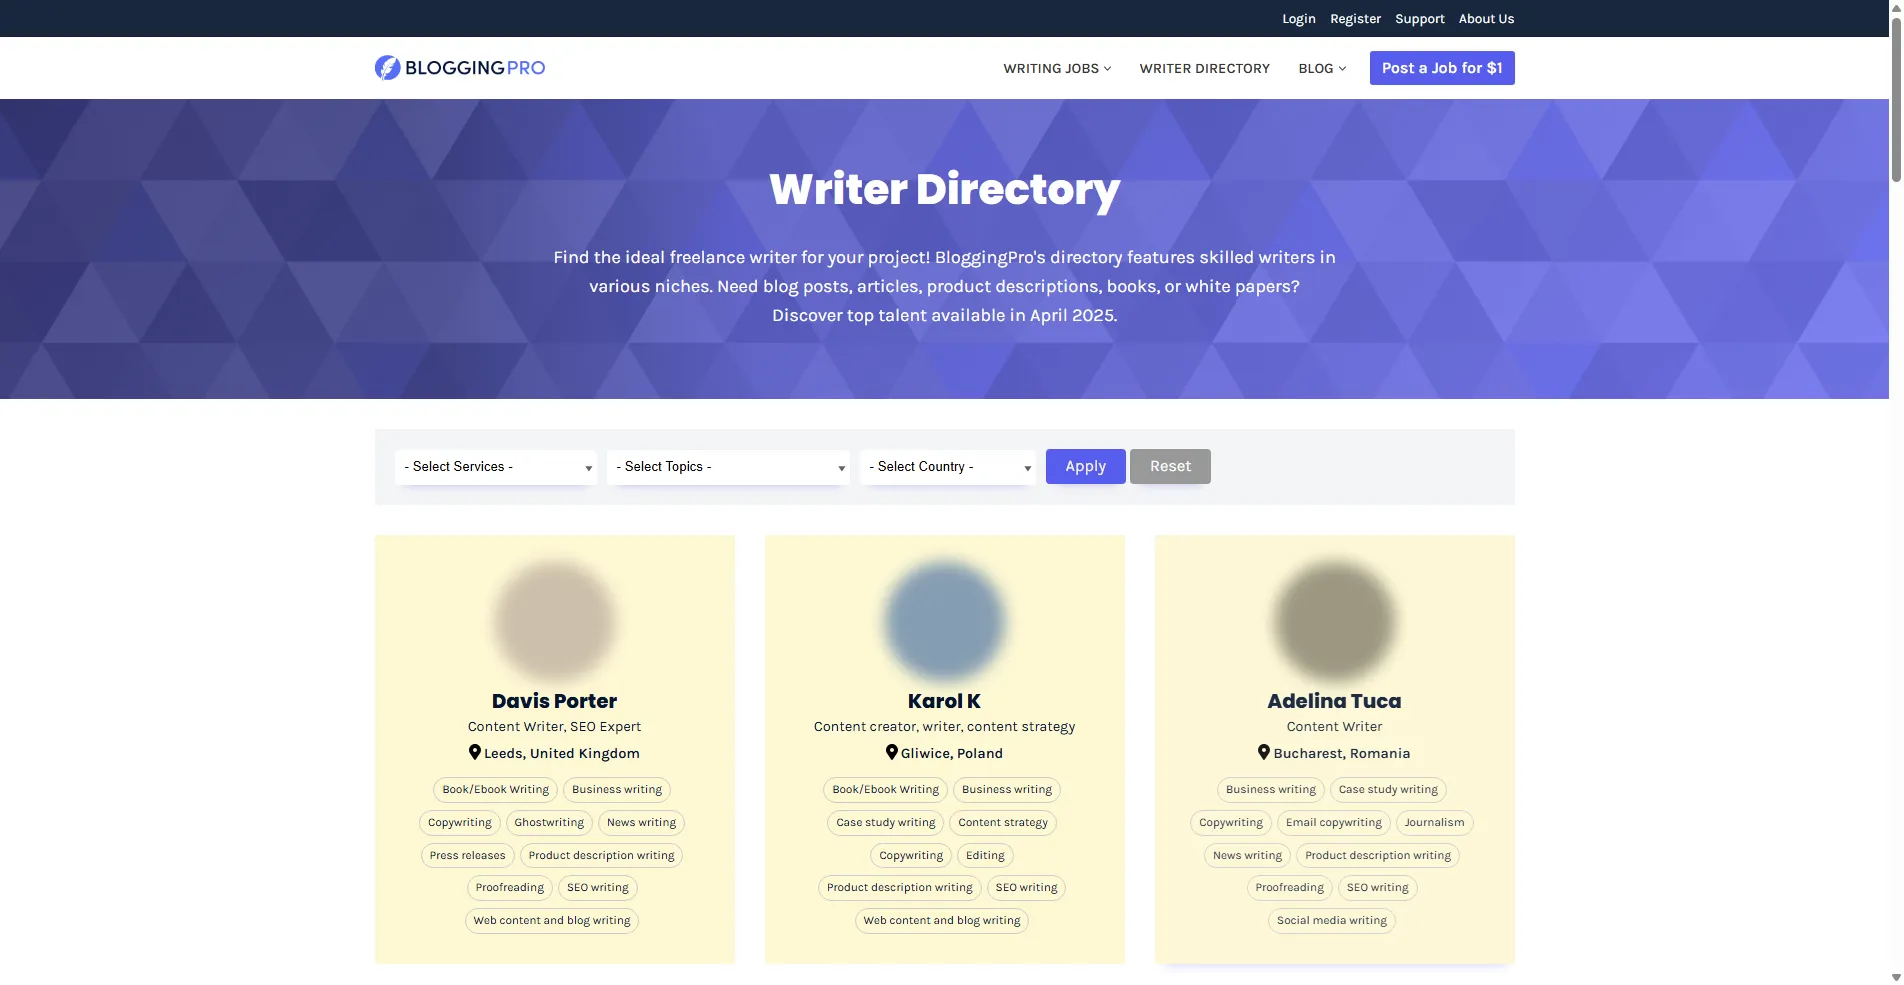The height and width of the screenshot is (985, 1904).
Task: Open the Select Country dropdown
Action: [948, 467]
